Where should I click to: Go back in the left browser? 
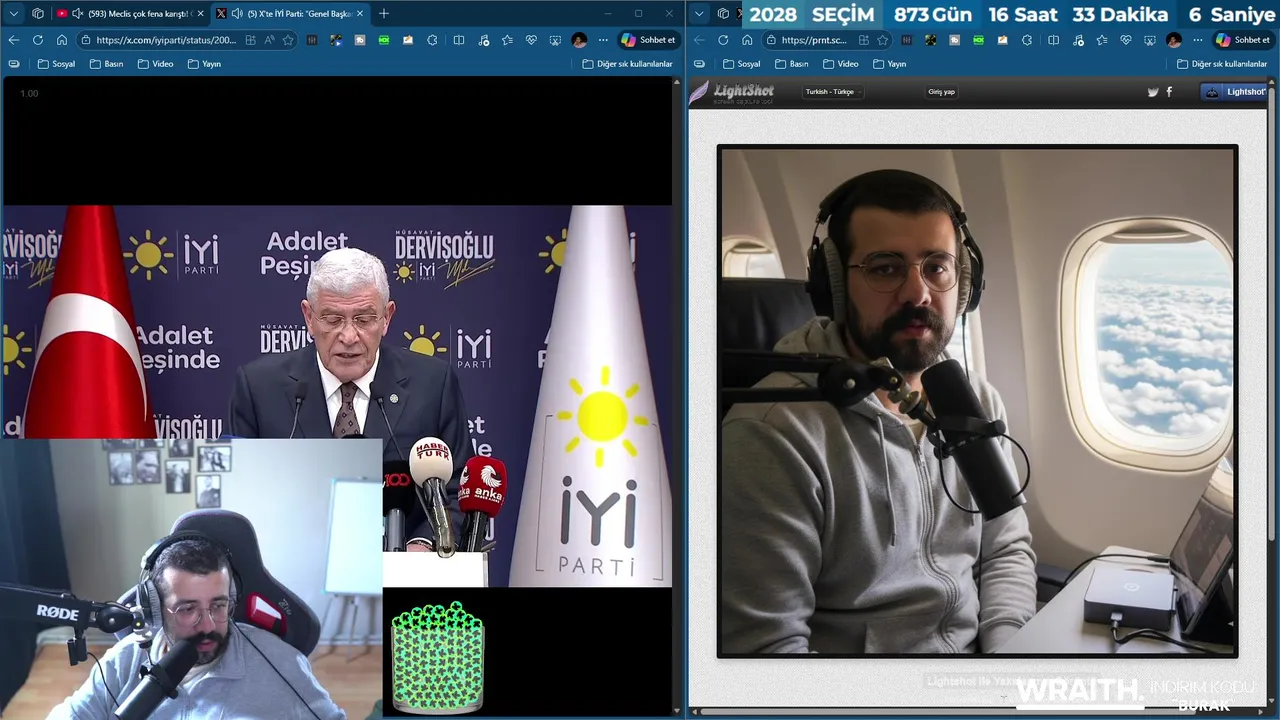[x=14, y=40]
